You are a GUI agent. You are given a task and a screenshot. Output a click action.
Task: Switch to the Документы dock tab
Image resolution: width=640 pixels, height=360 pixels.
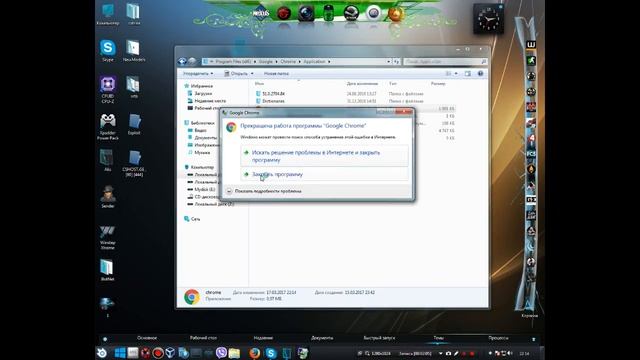[x=322, y=338]
